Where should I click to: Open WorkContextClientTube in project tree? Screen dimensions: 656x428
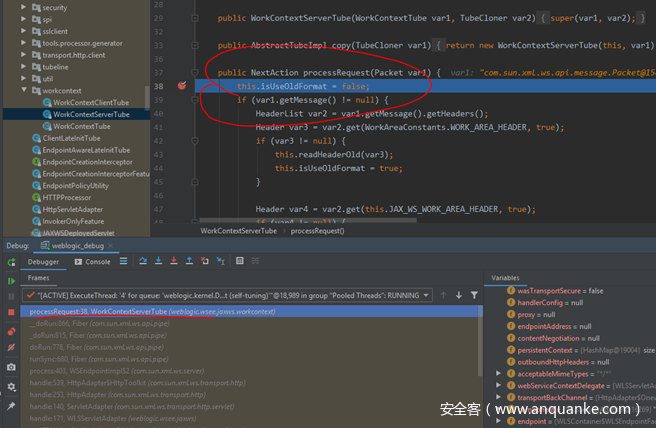pos(90,102)
